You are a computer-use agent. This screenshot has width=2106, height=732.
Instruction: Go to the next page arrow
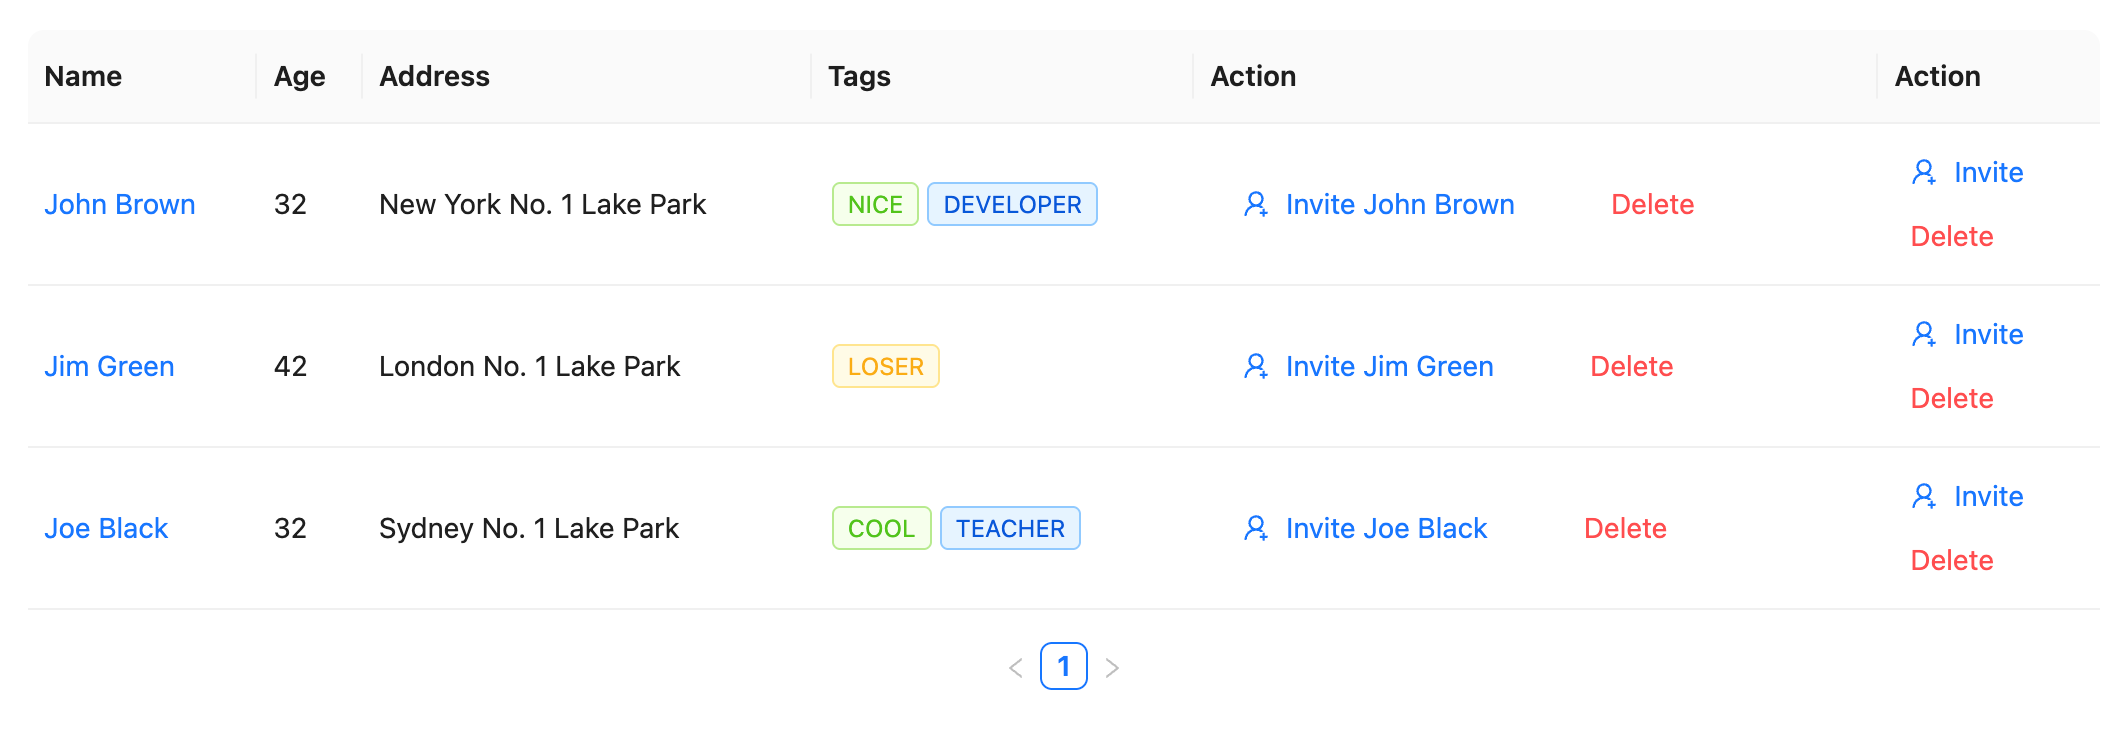point(1112,667)
